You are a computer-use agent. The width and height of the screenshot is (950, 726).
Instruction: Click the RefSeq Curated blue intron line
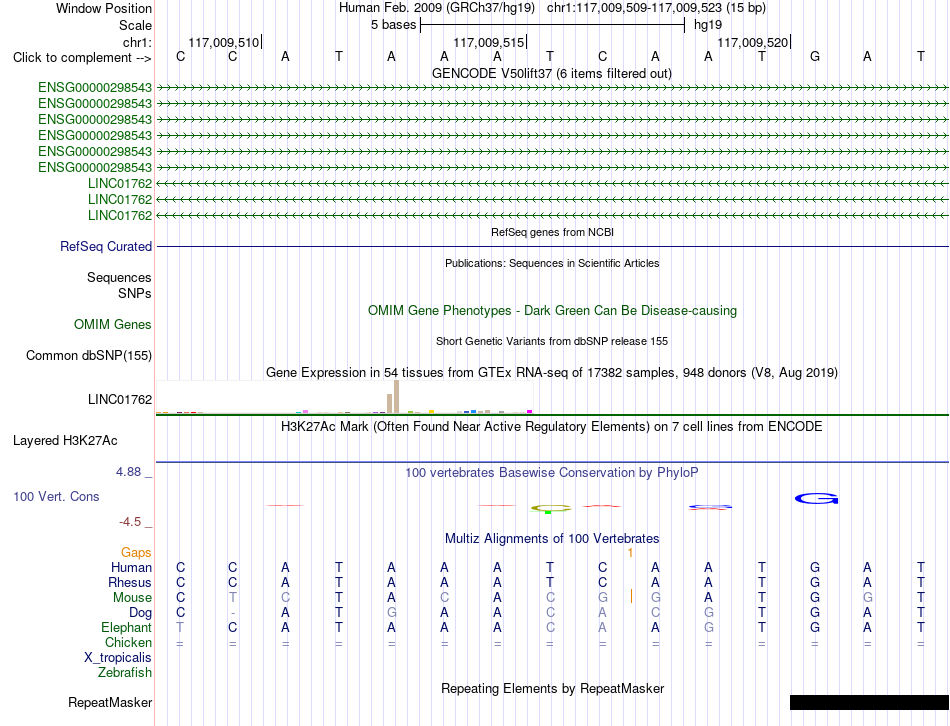(x=552, y=247)
